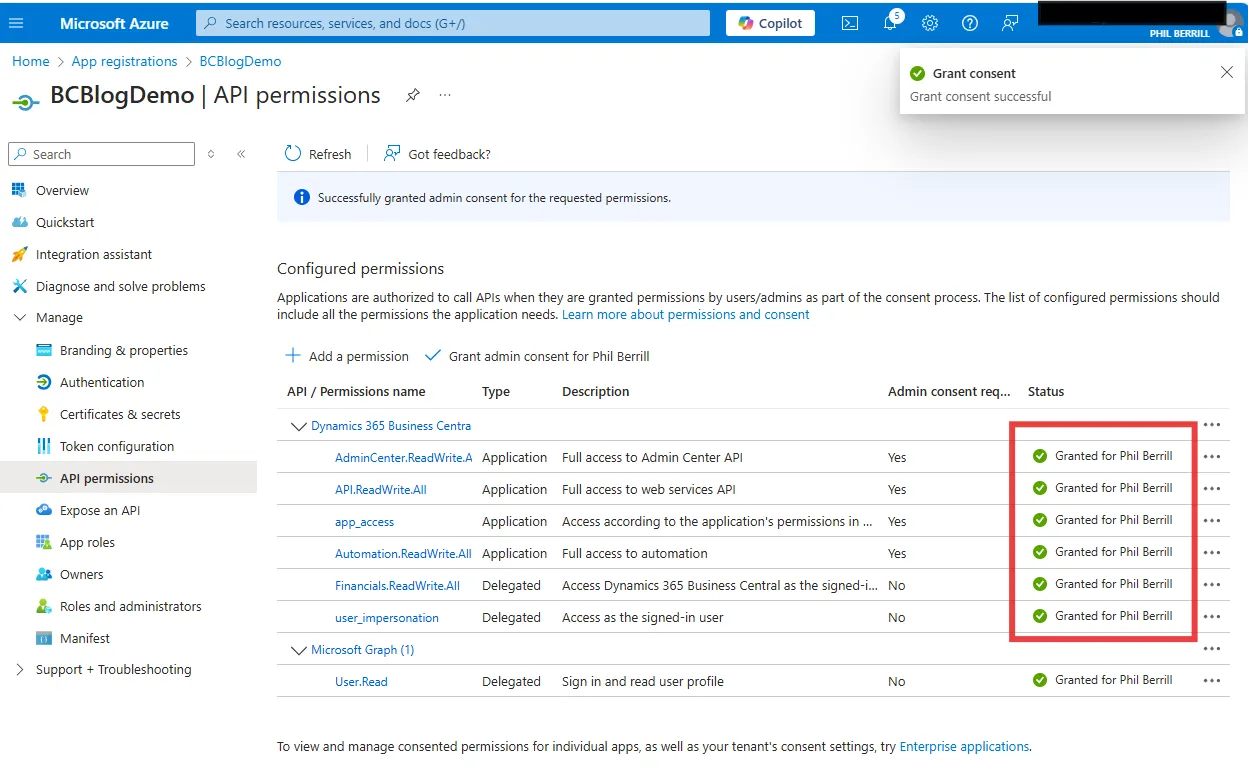Click the BCBlogDemo app registration icon
Screen dimensions: 1248x769
[x=26, y=100]
